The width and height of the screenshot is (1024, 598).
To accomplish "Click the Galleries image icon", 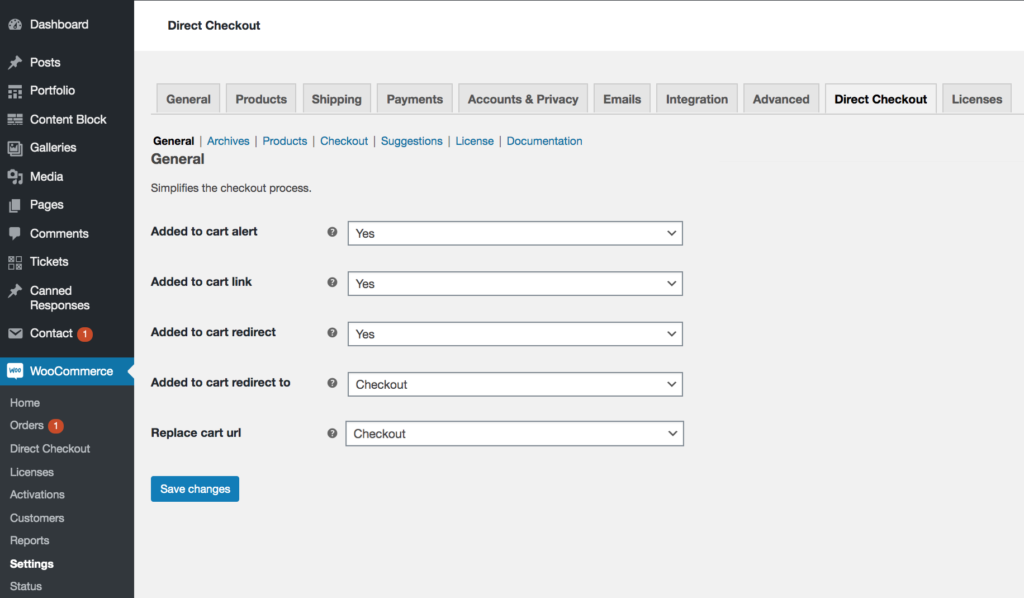I will click(15, 148).
